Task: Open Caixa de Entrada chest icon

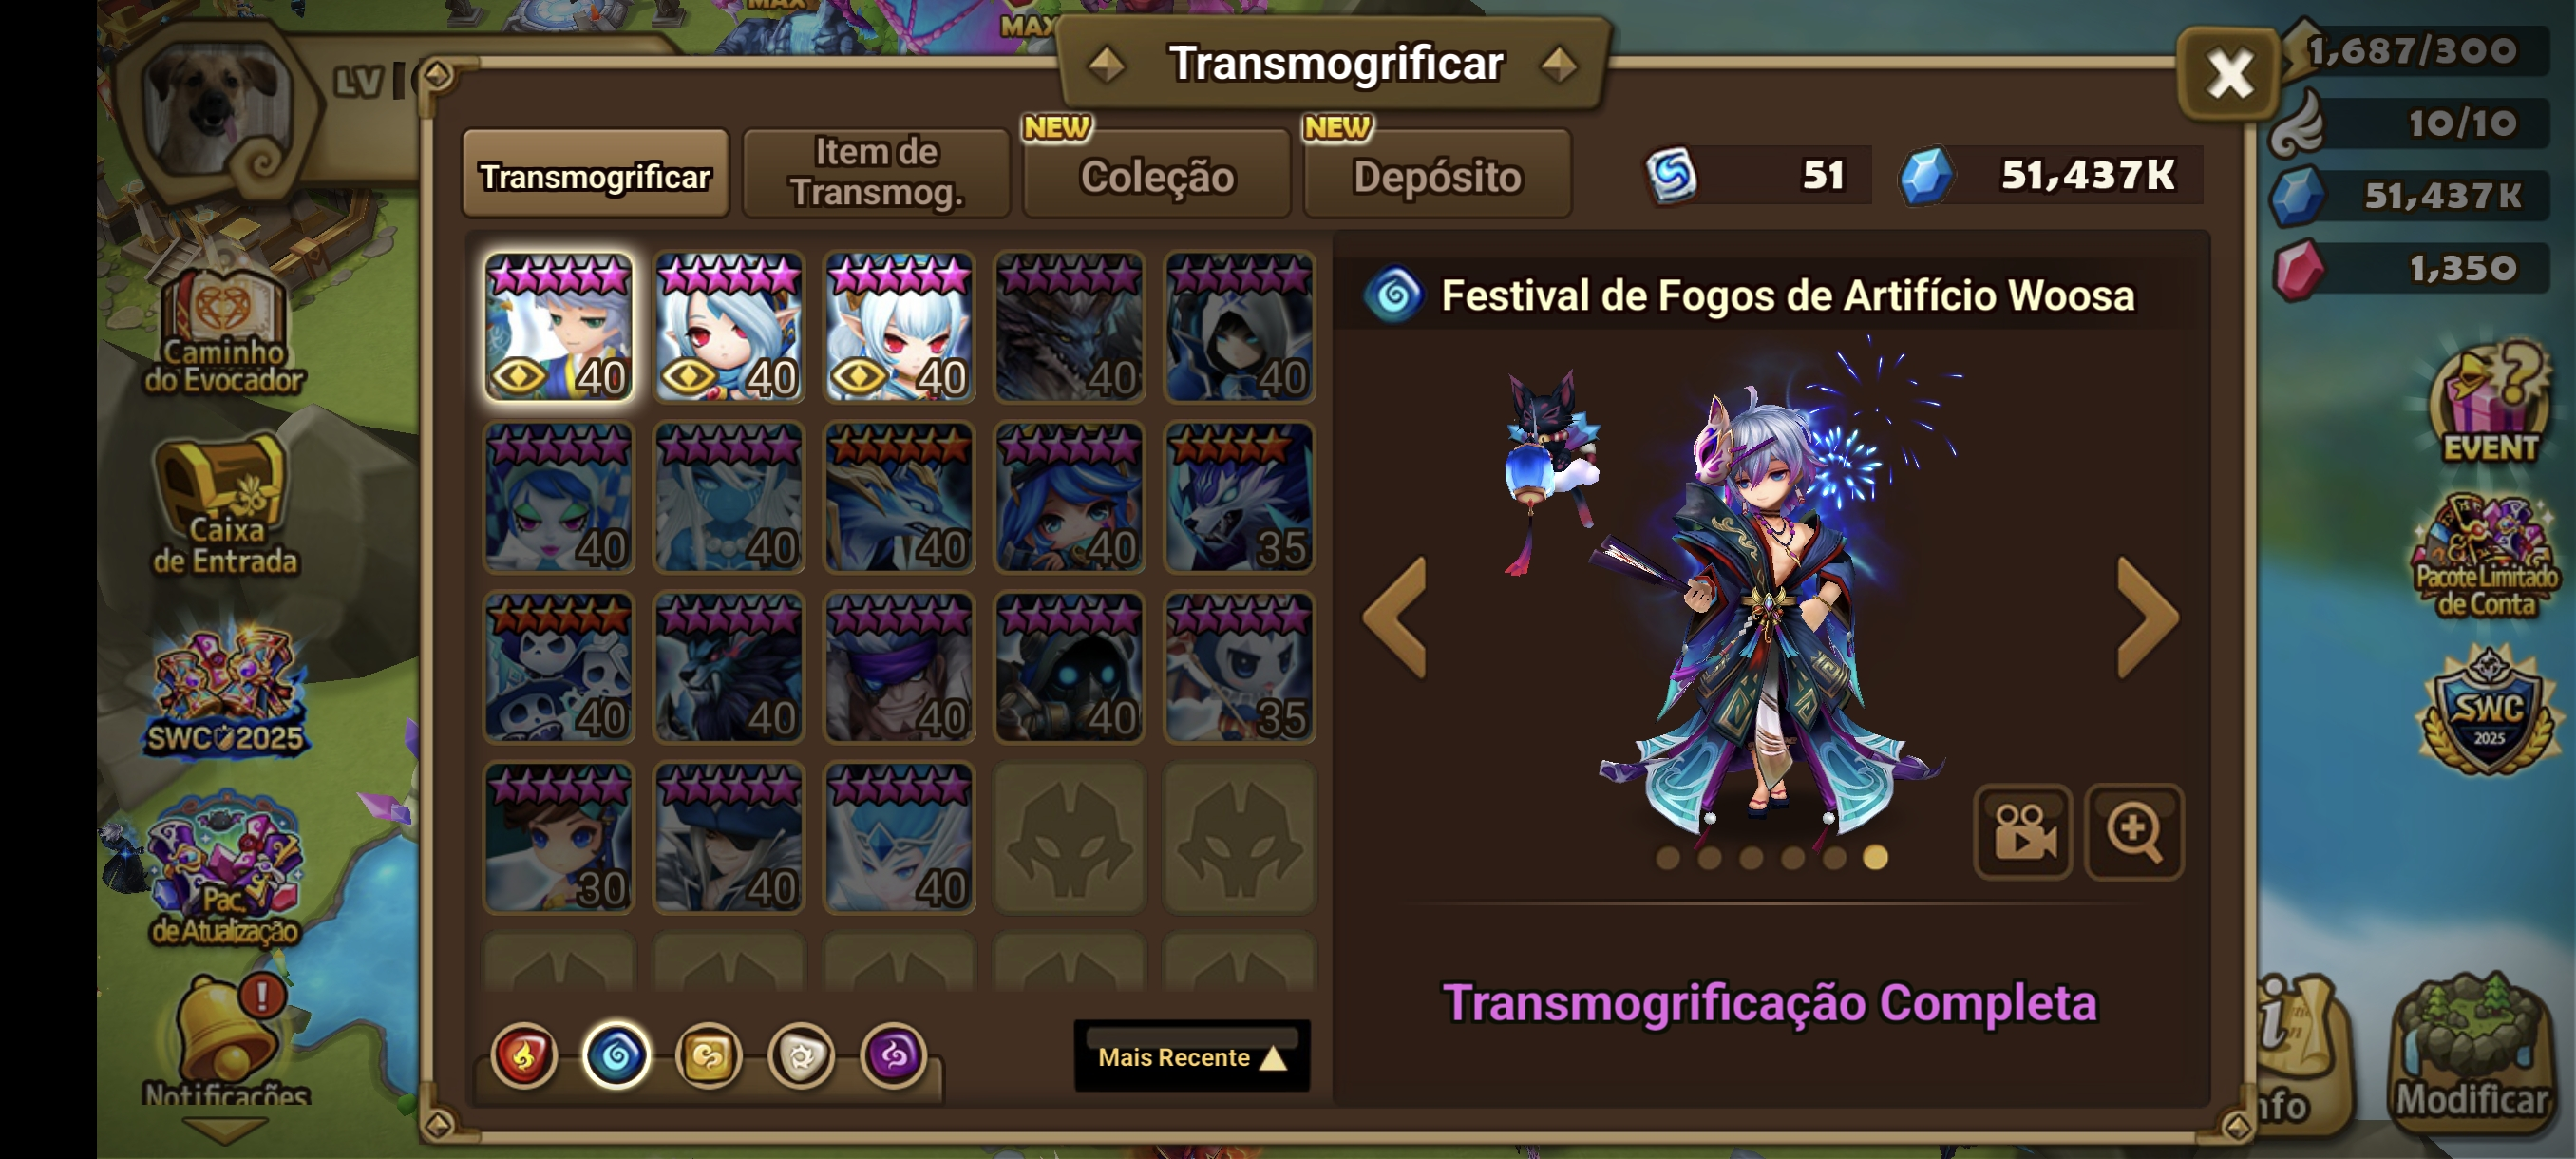Action: 224,503
